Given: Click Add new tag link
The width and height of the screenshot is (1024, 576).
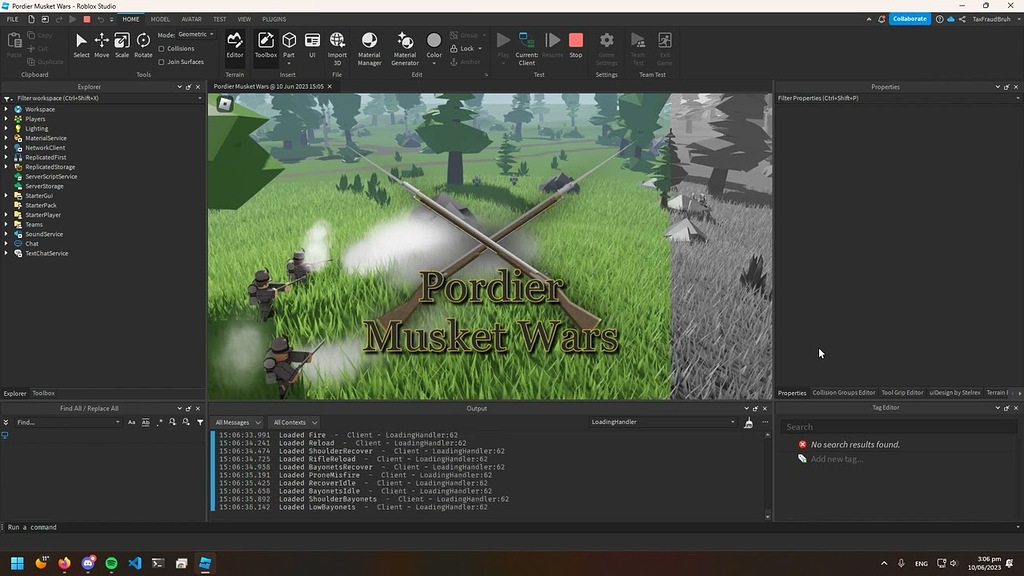Looking at the screenshot, I should point(837,458).
